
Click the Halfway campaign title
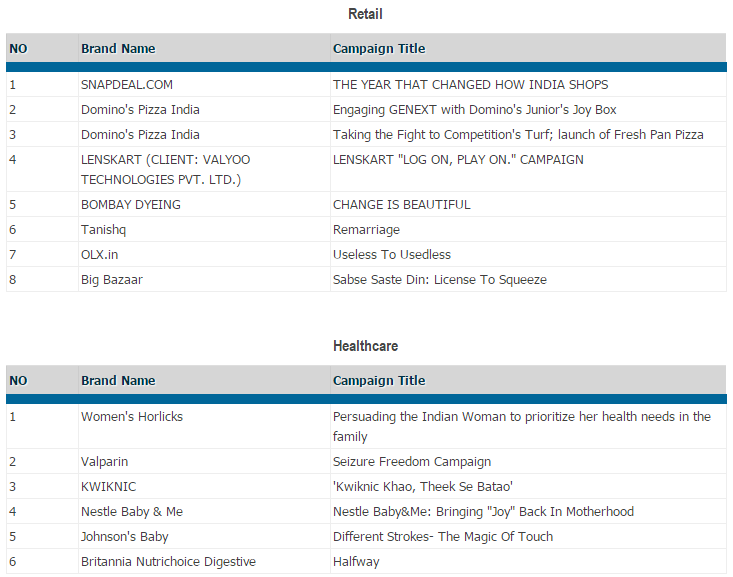(x=356, y=562)
